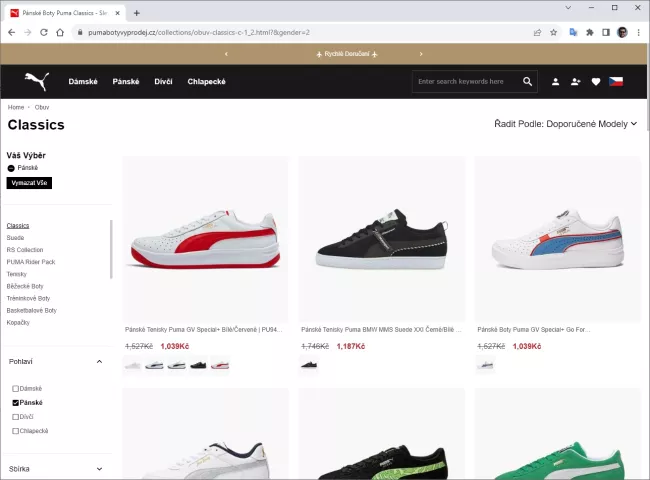This screenshot has width=650, height=480.
Task: Reload the page with refresh icon
Action: click(44, 32)
